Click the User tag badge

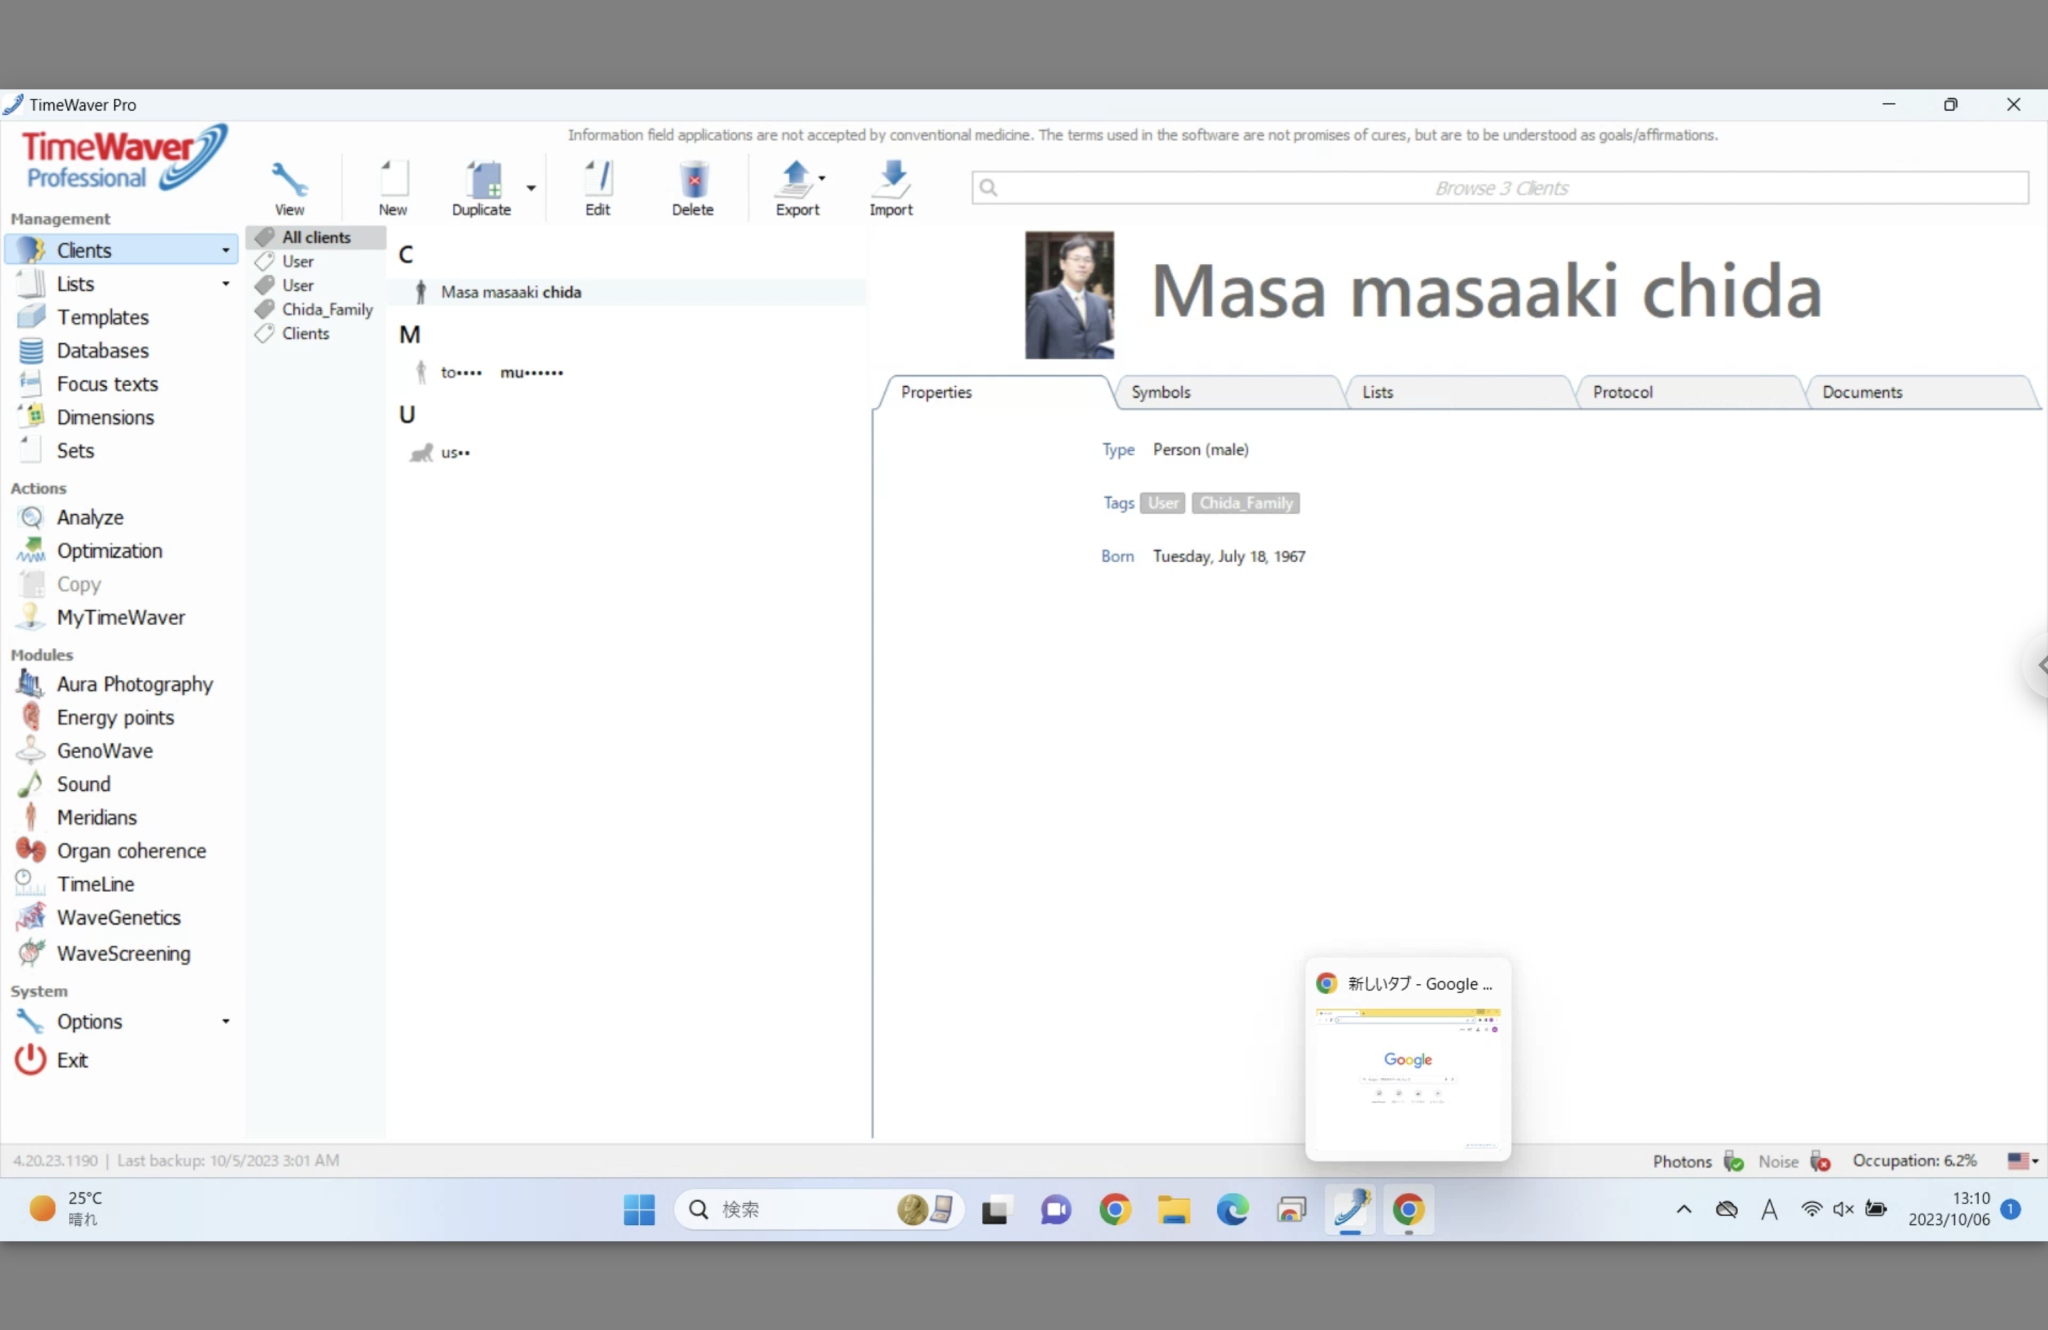pyautogui.click(x=1162, y=503)
